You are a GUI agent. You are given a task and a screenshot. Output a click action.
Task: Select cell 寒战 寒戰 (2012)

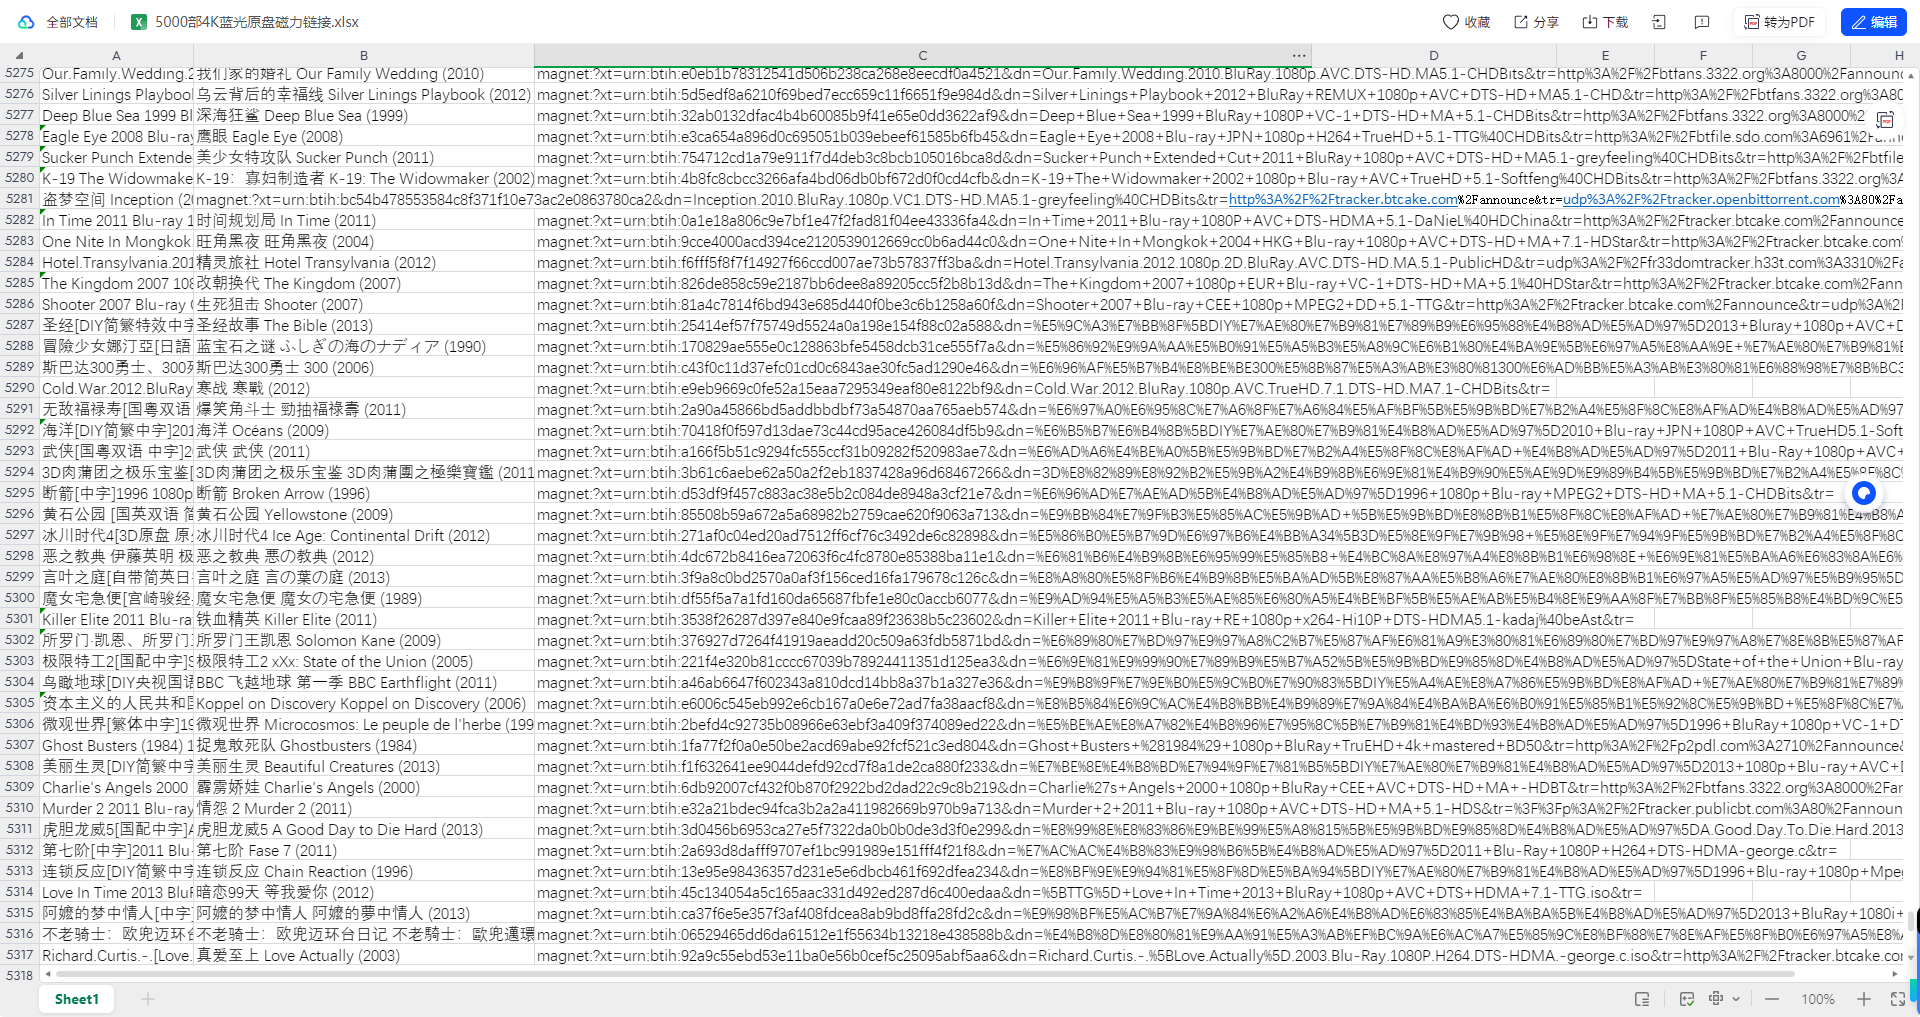364,388
